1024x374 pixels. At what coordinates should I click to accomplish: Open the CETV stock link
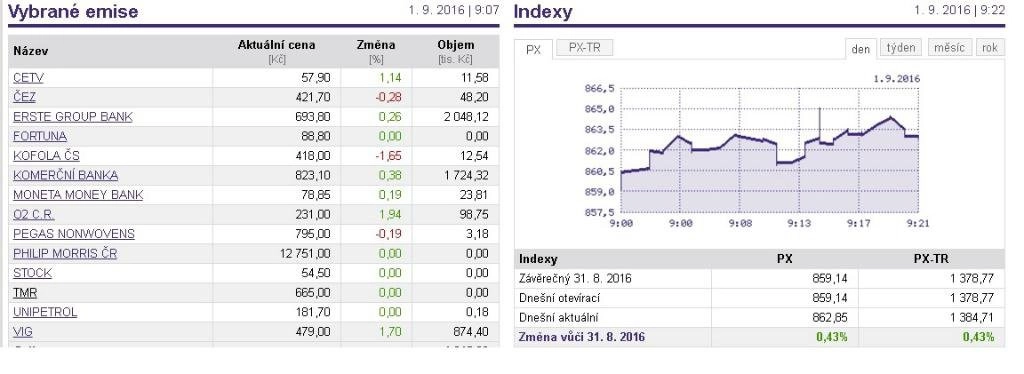(x=28, y=78)
